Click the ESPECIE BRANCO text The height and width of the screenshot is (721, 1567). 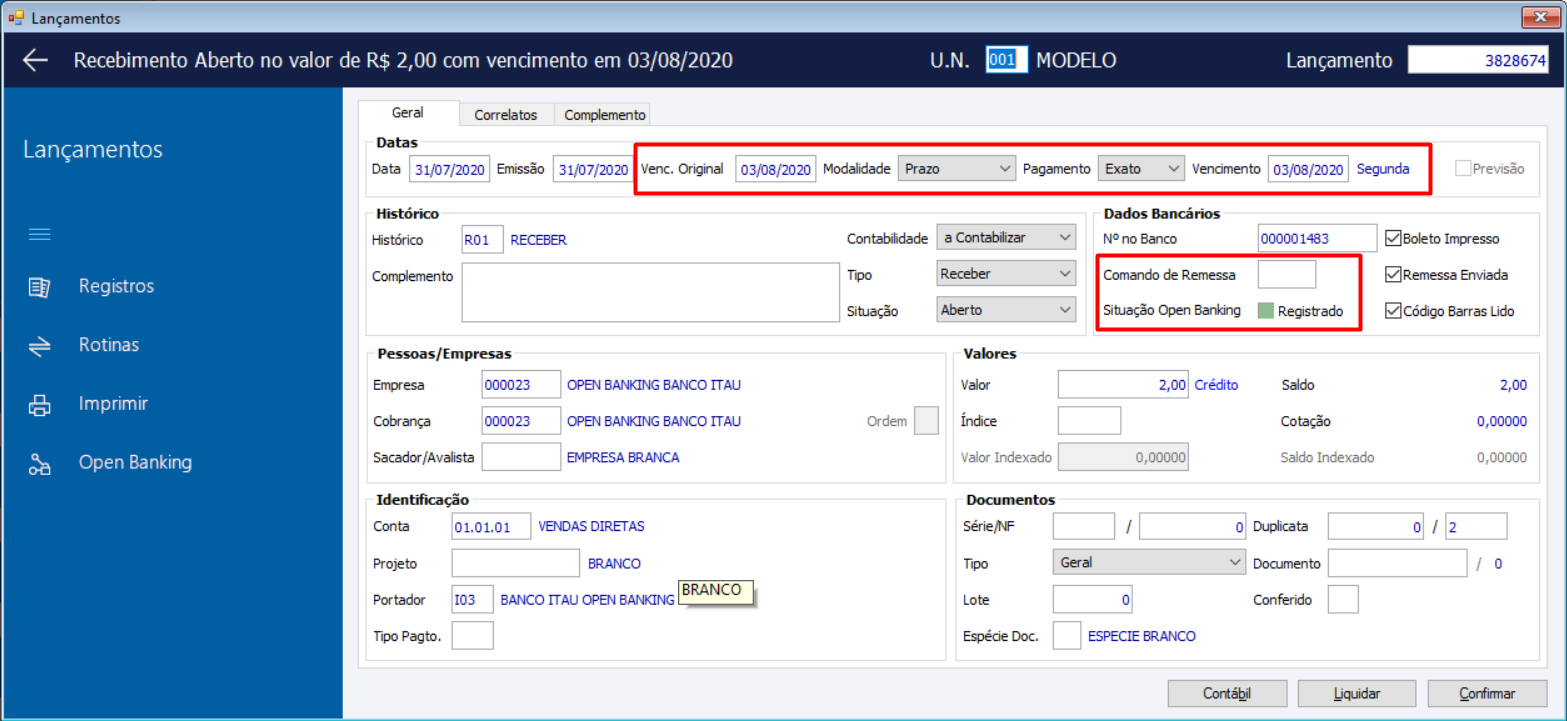point(1142,636)
